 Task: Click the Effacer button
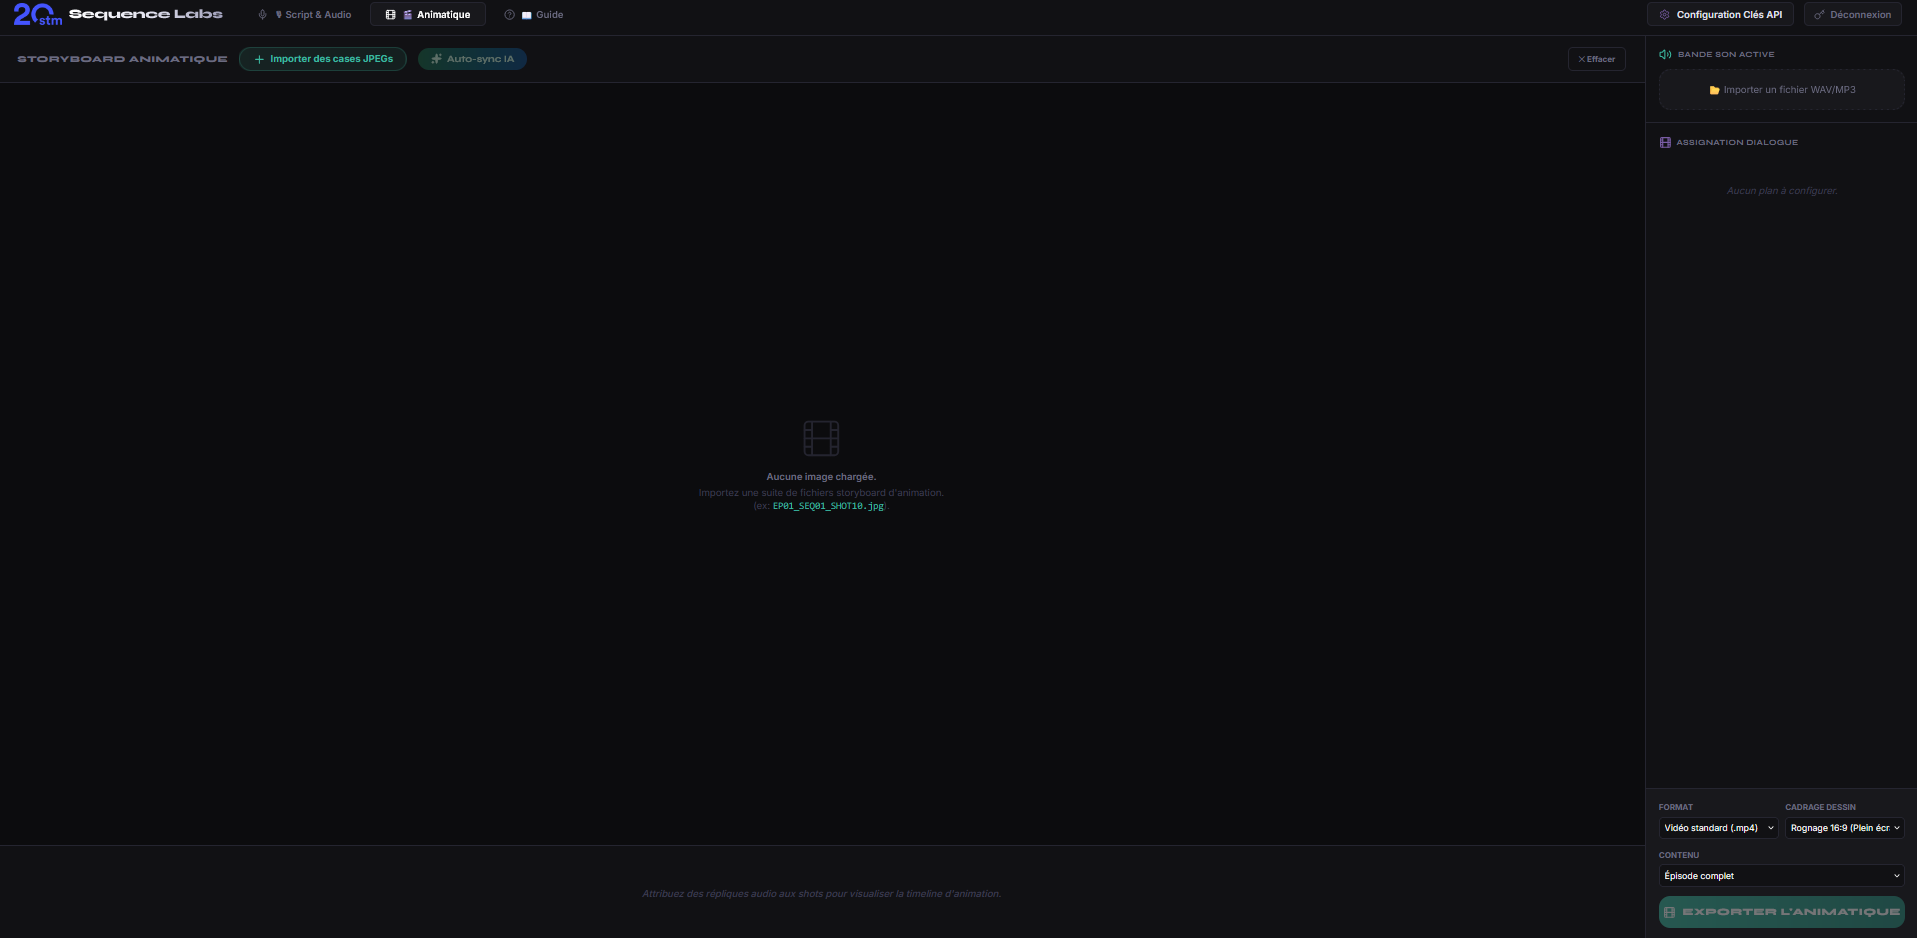click(1597, 59)
